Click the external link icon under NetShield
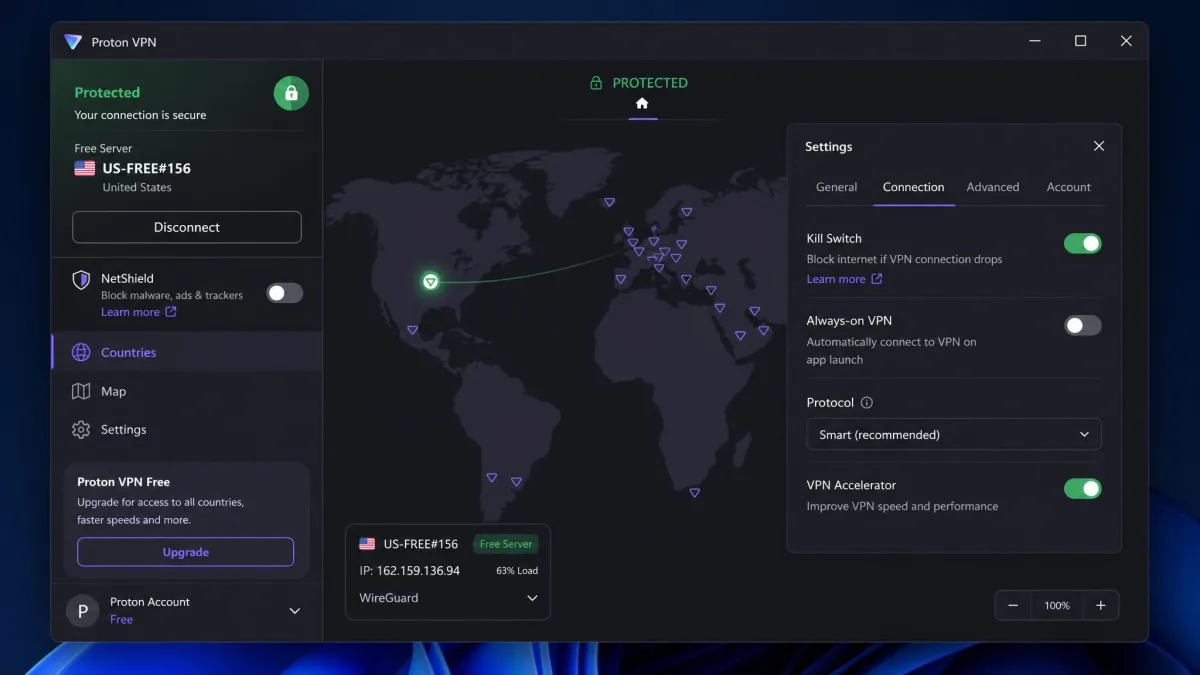The height and width of the screenshot is (675, 1200). [x=170, y=312]
